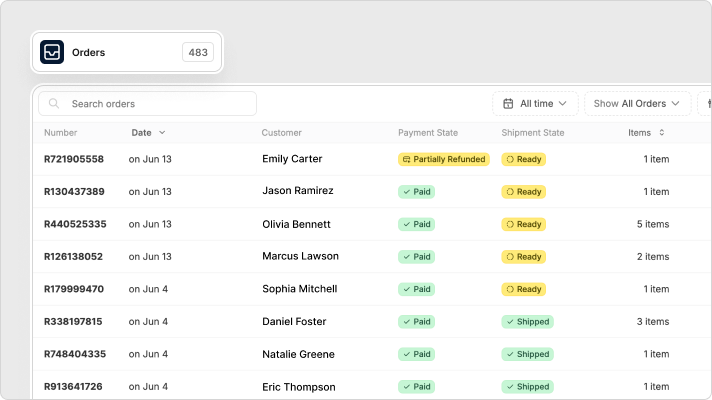Click the Partially Refunded badge for Emily Carter
712x400 pixels.
[444, 159]
